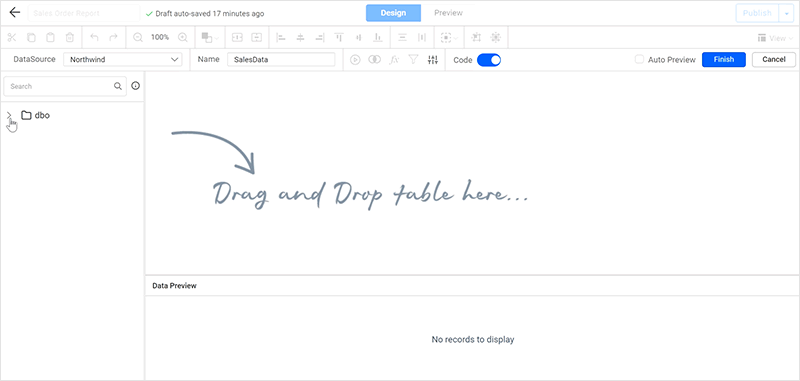This screenshot has height=381, width=800.
Task: Click the No records to display text
Action: (x=472, y=339)
